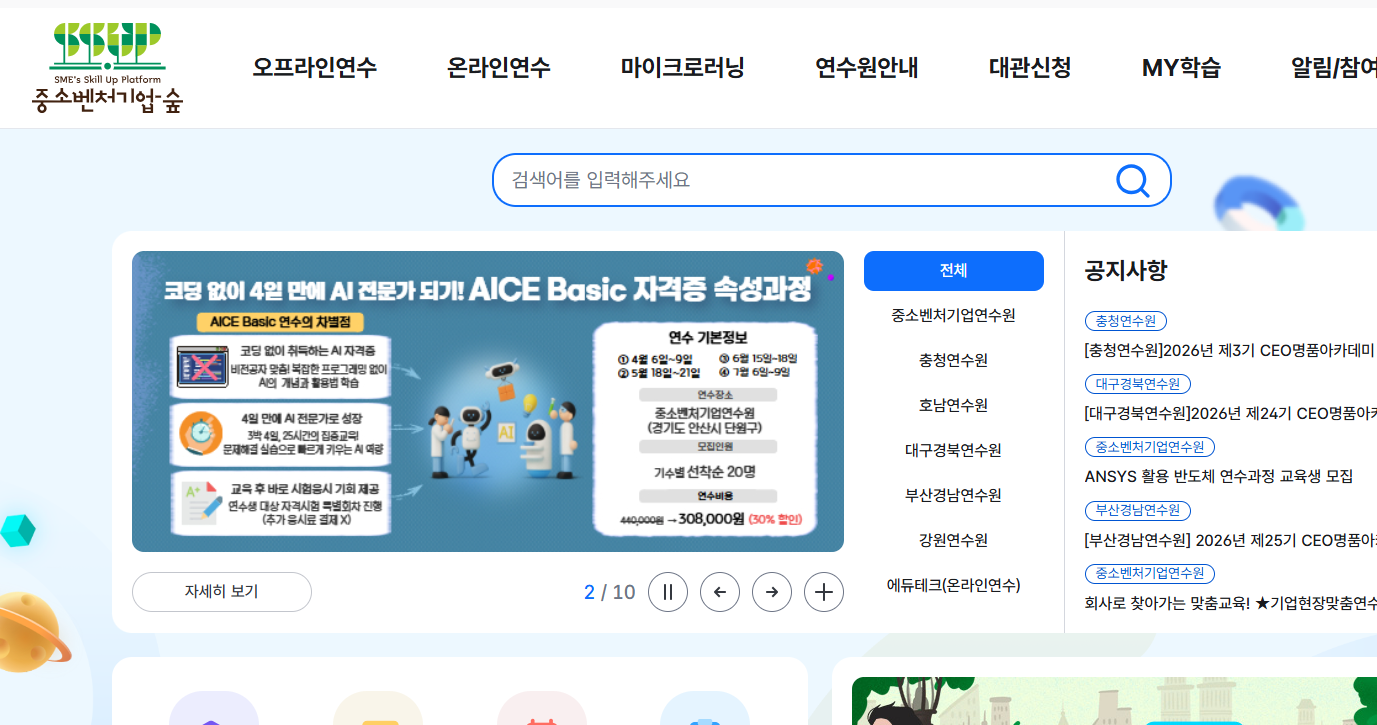1377x725 pixels.
Task: Select the 강원연수원 filter tab
Action: [x=954, y=540]
